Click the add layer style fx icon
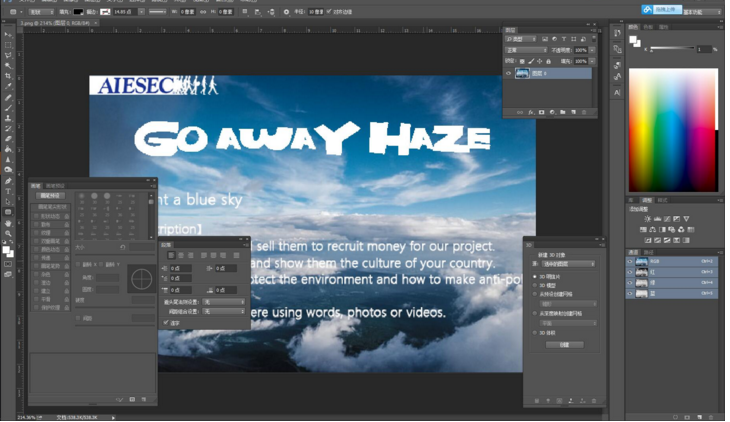This screenshot has height=422, width=730. coord(530,112)
